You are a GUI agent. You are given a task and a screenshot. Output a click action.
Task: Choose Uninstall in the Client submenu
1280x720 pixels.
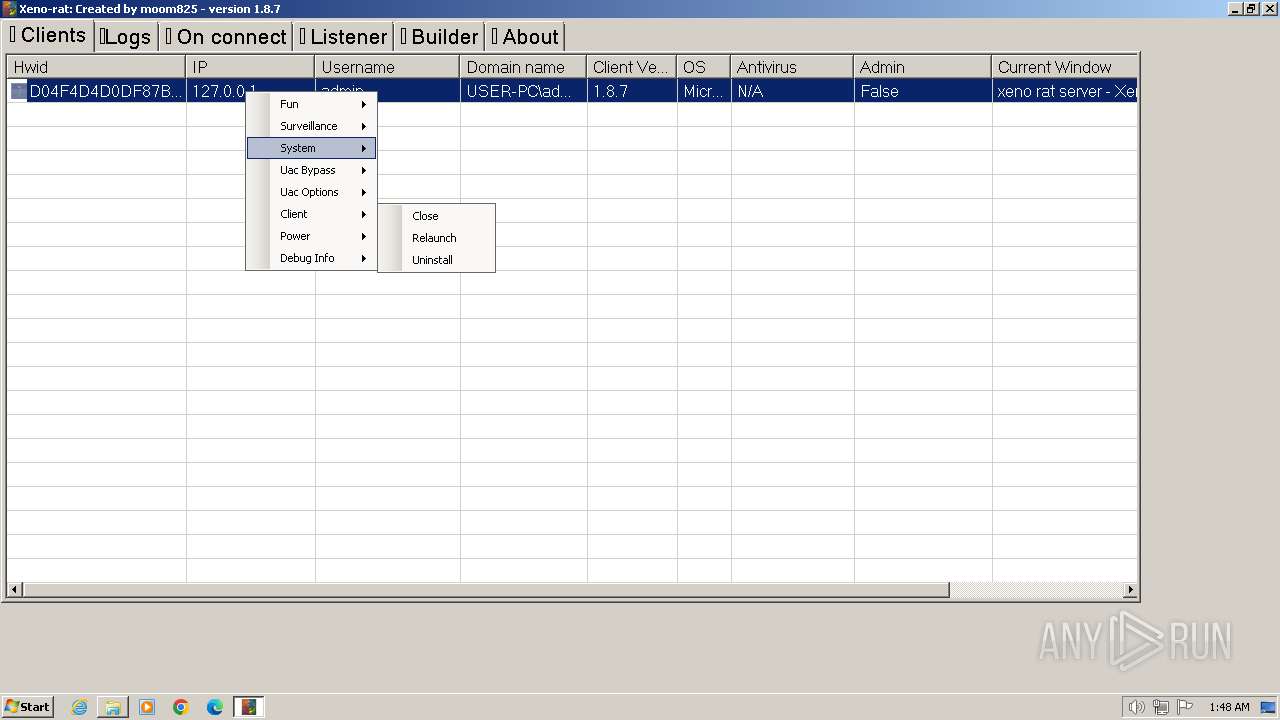click(436, 260)
